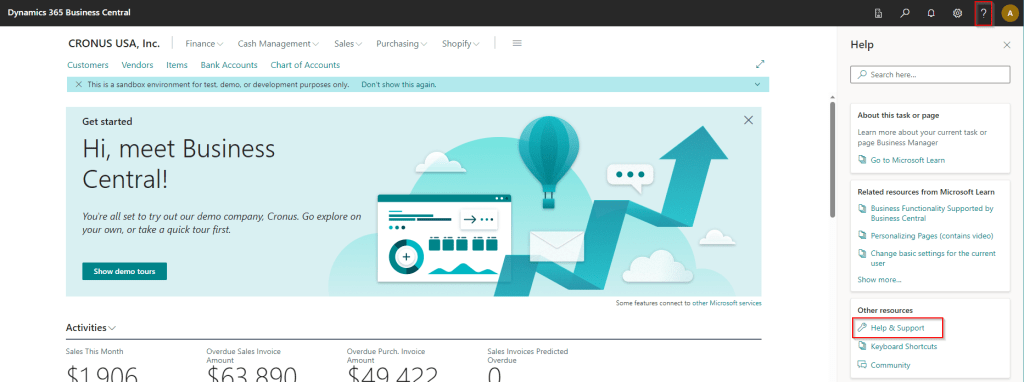Screen dimensions: 1024x382
Task: Click the Dynamics 365 Business Central title
Action: coord(69,13)
